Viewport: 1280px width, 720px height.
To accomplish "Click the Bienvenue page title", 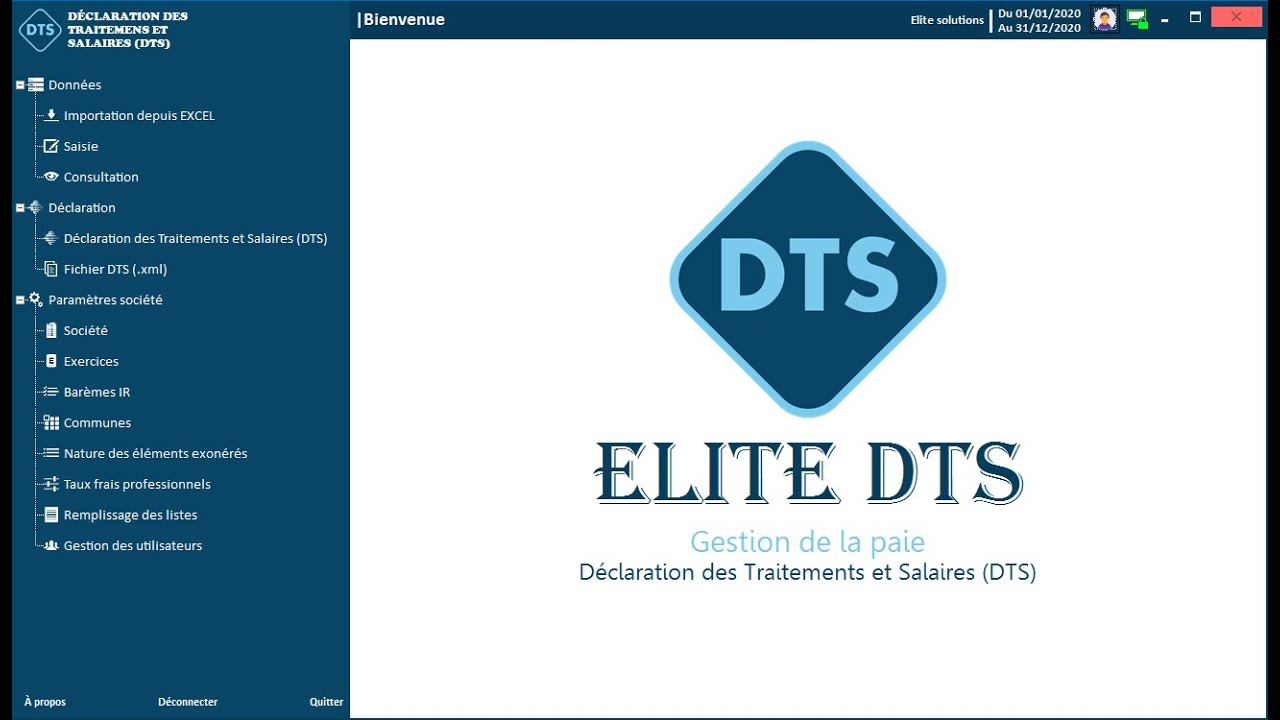I will point(402,19).
